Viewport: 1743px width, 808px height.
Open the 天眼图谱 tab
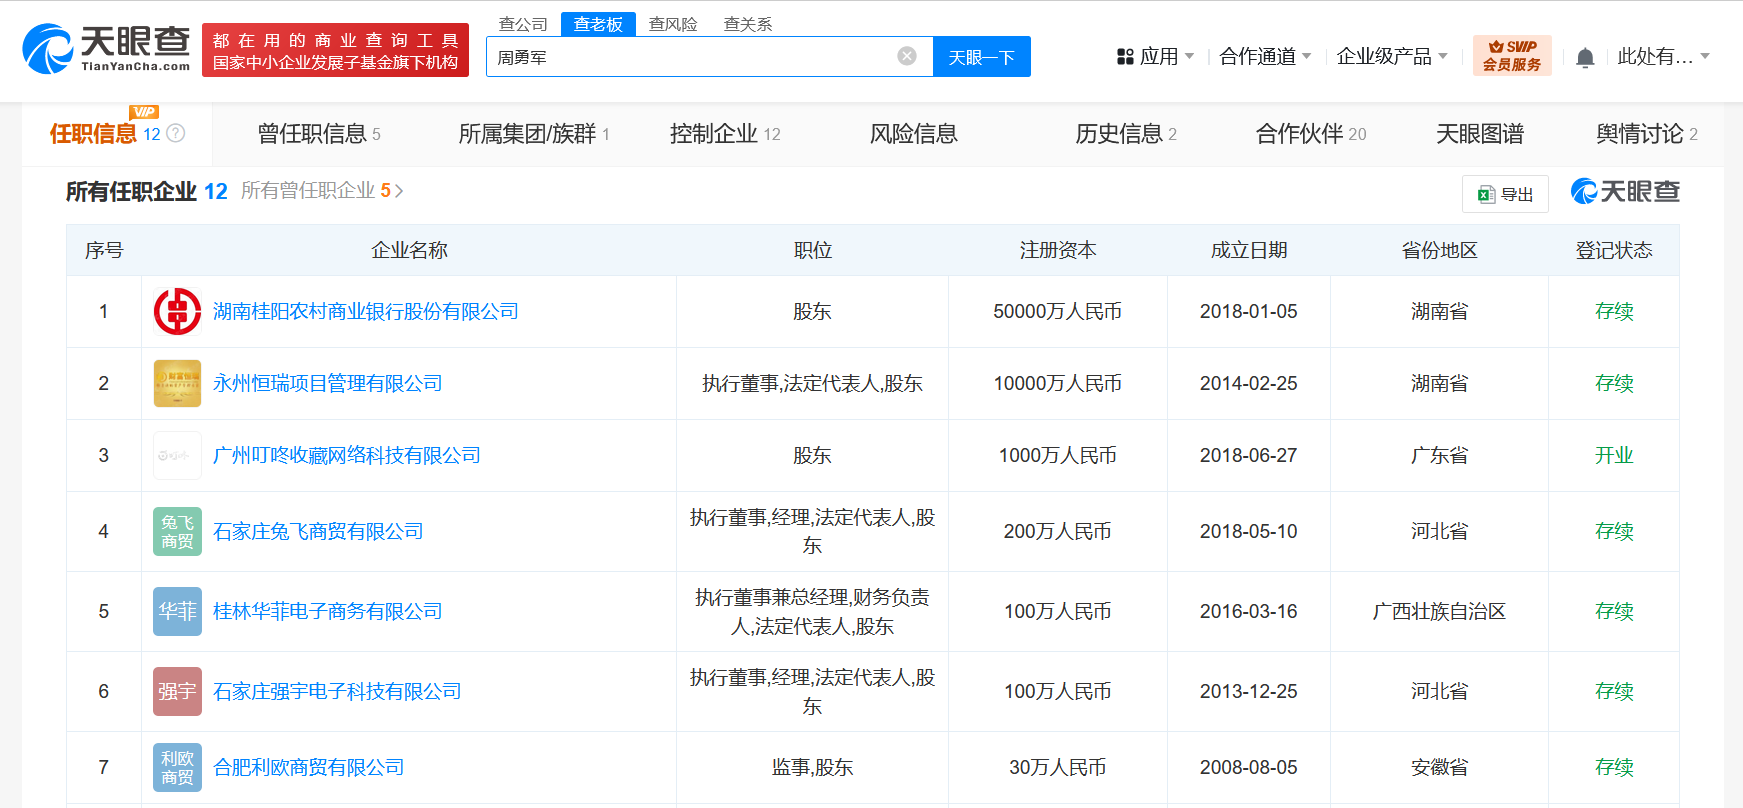coord(1480,134)
